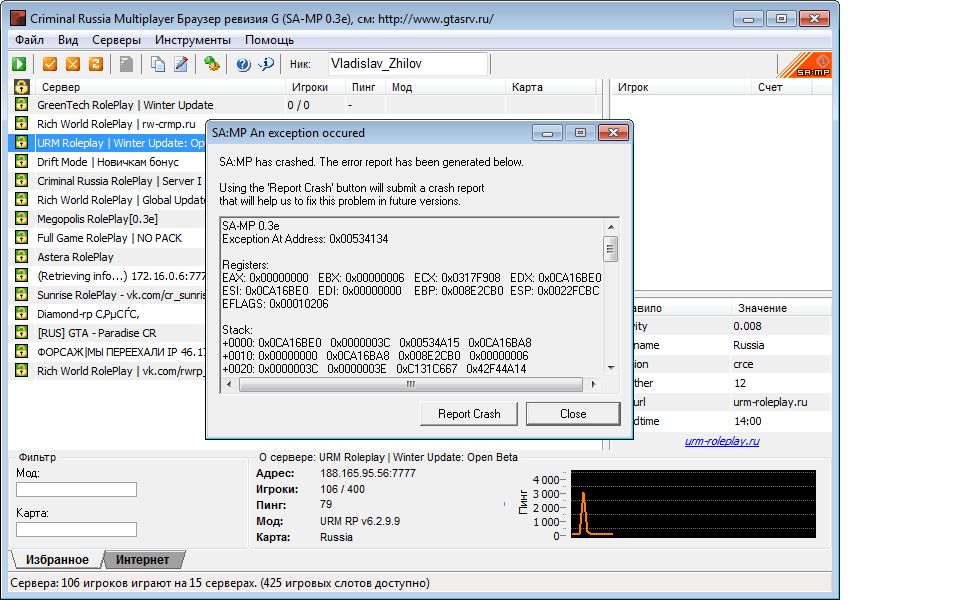Click lock icon beside Rich World RolePlay rw-crmp.ru

pyautogui.click(x=21, y=124)
